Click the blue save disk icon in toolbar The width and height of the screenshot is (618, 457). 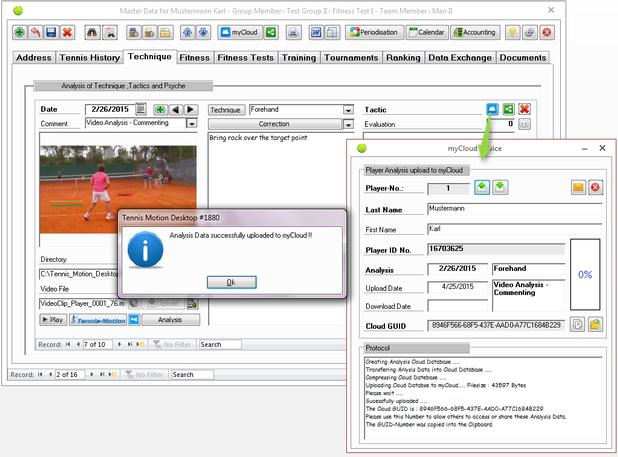[52, 32]
